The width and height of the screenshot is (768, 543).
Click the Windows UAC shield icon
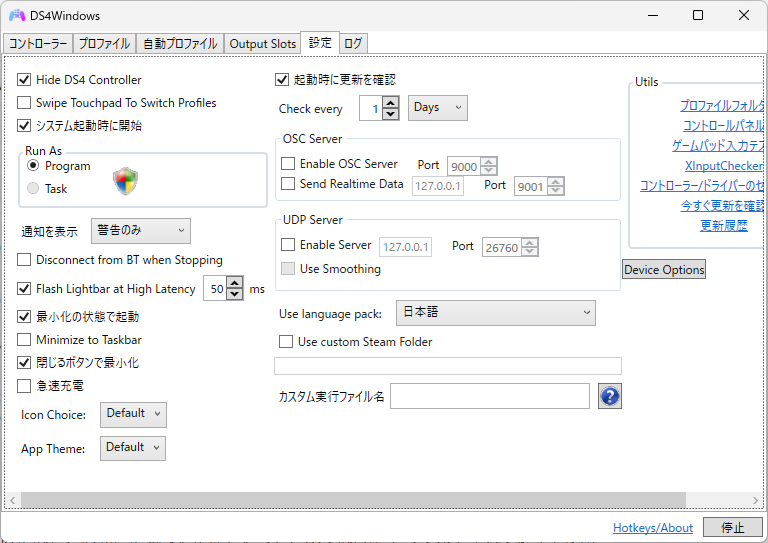[125, 181]
